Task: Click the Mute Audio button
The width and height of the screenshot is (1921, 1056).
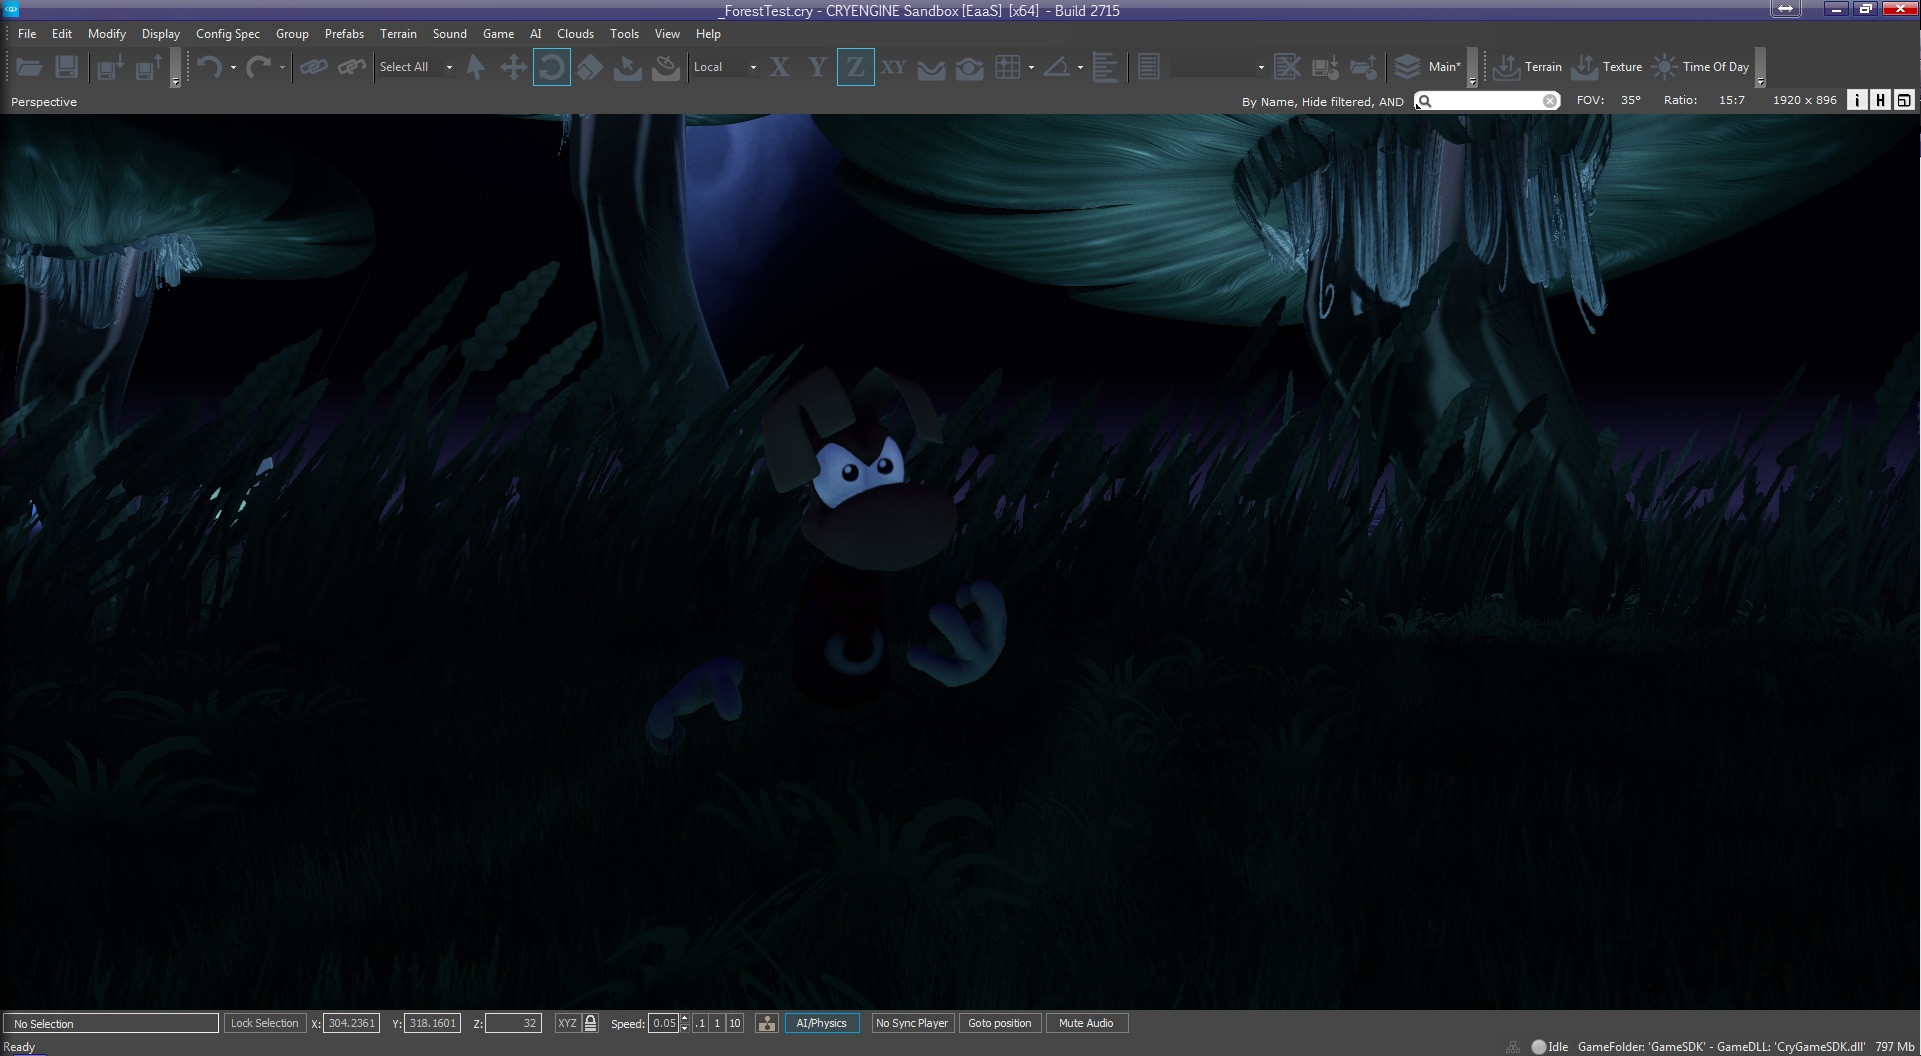Action: click(x=1086, y=1023)
